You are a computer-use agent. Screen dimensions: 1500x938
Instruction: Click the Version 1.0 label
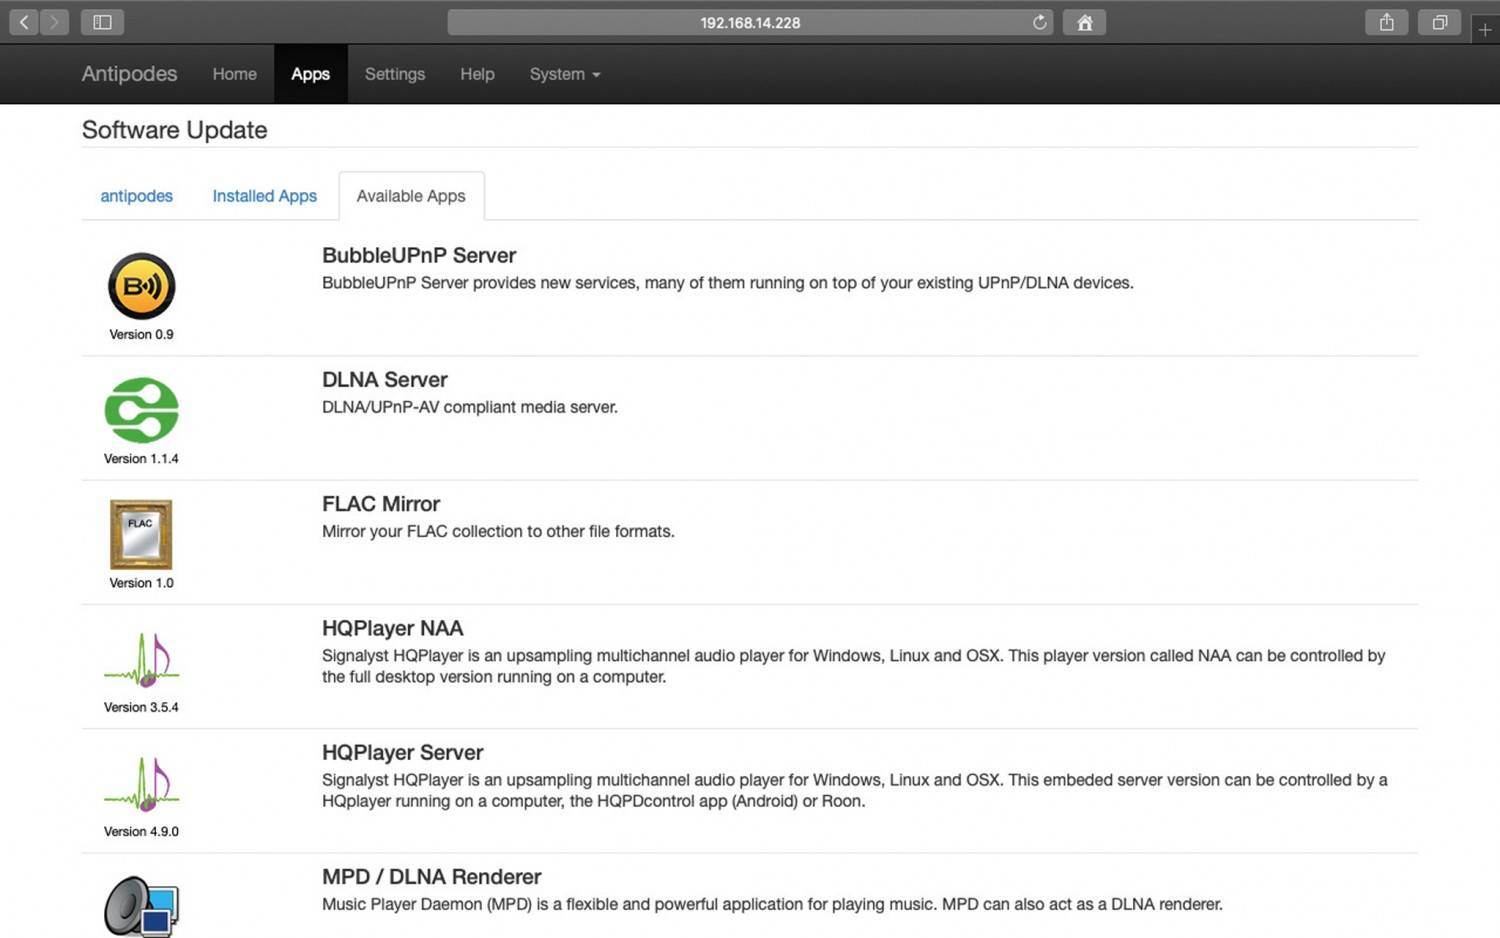point(141,583)
